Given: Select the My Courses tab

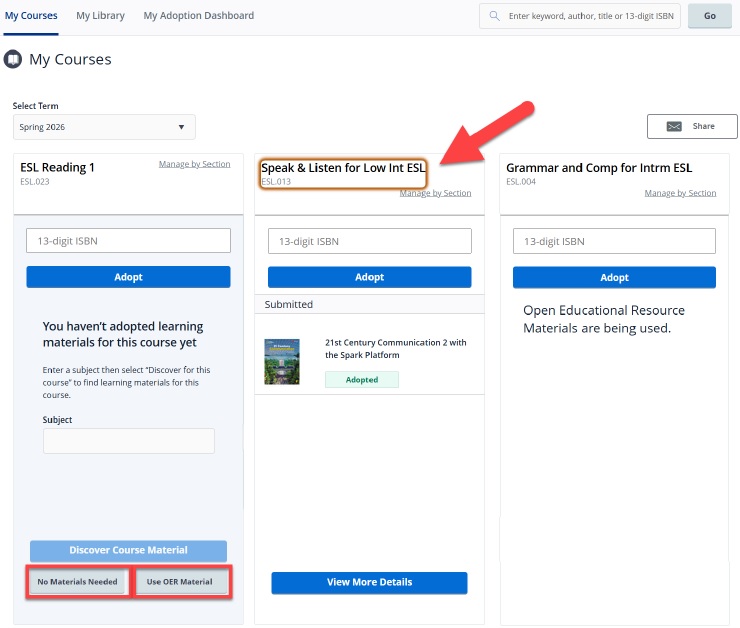Looking at the screenshot, I should coord(31,16).
